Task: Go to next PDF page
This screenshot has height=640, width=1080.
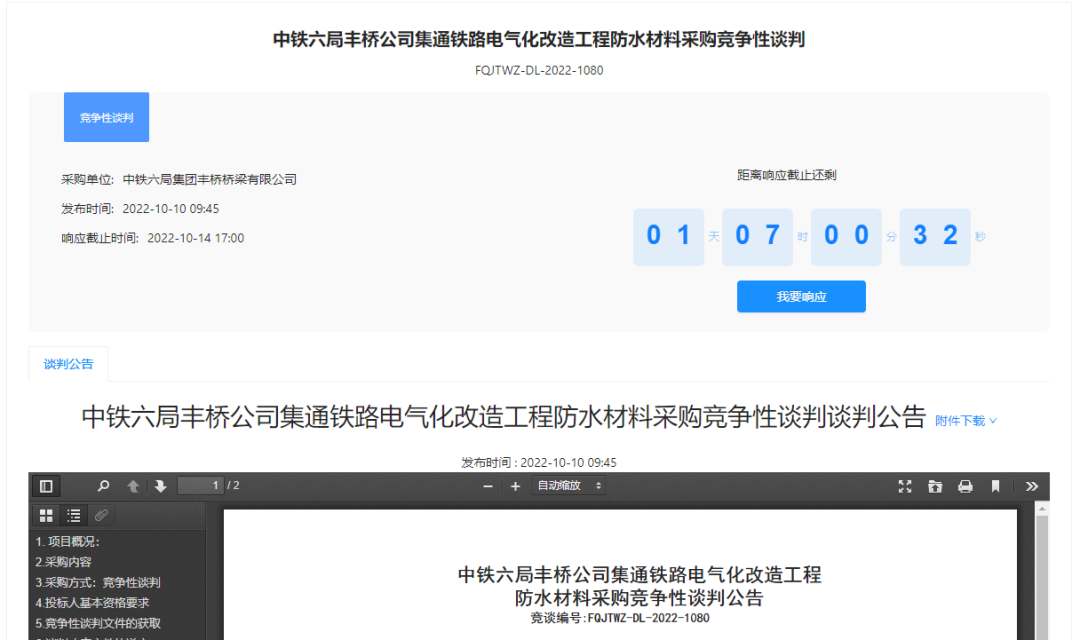Action: point(160,486)
